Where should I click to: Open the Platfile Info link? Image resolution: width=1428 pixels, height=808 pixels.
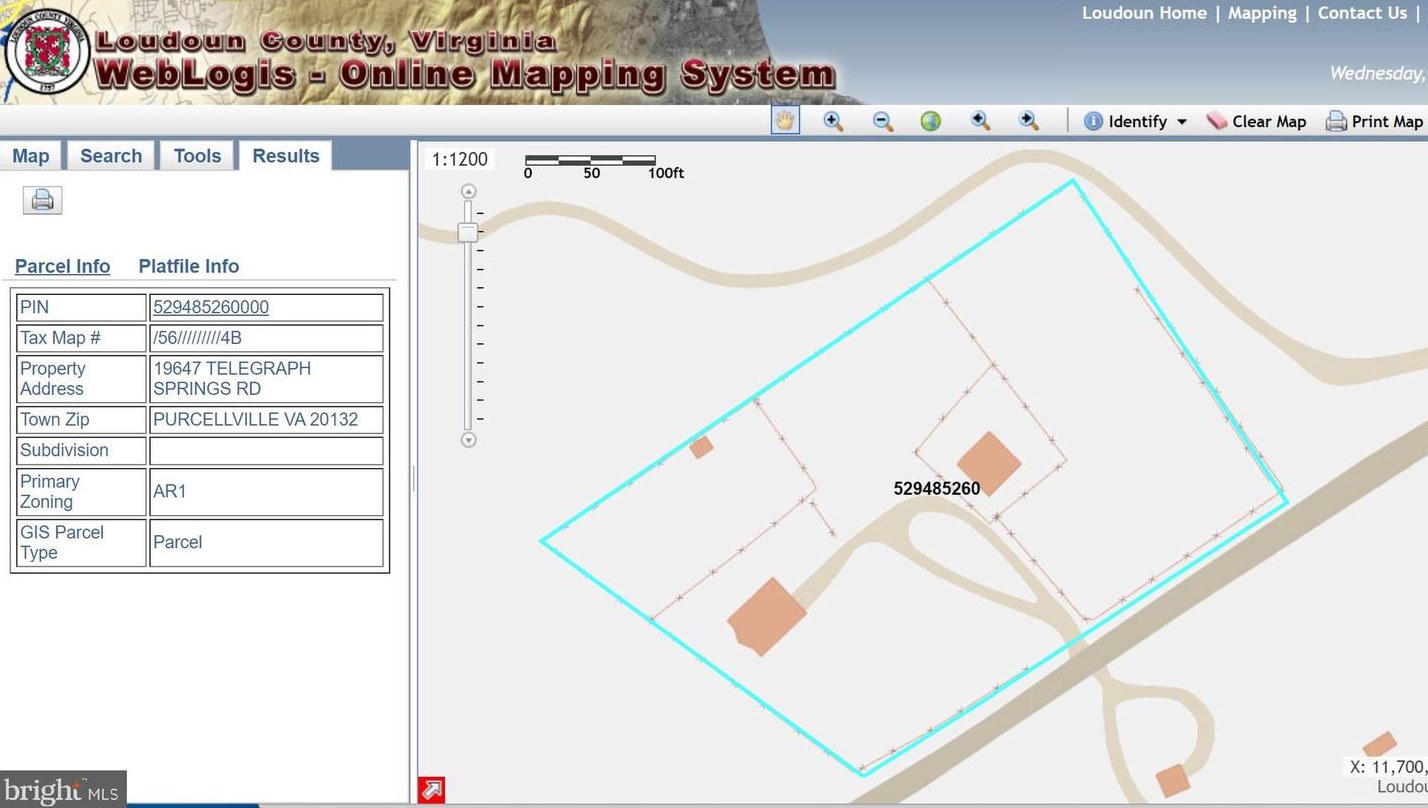click(189, 266)
